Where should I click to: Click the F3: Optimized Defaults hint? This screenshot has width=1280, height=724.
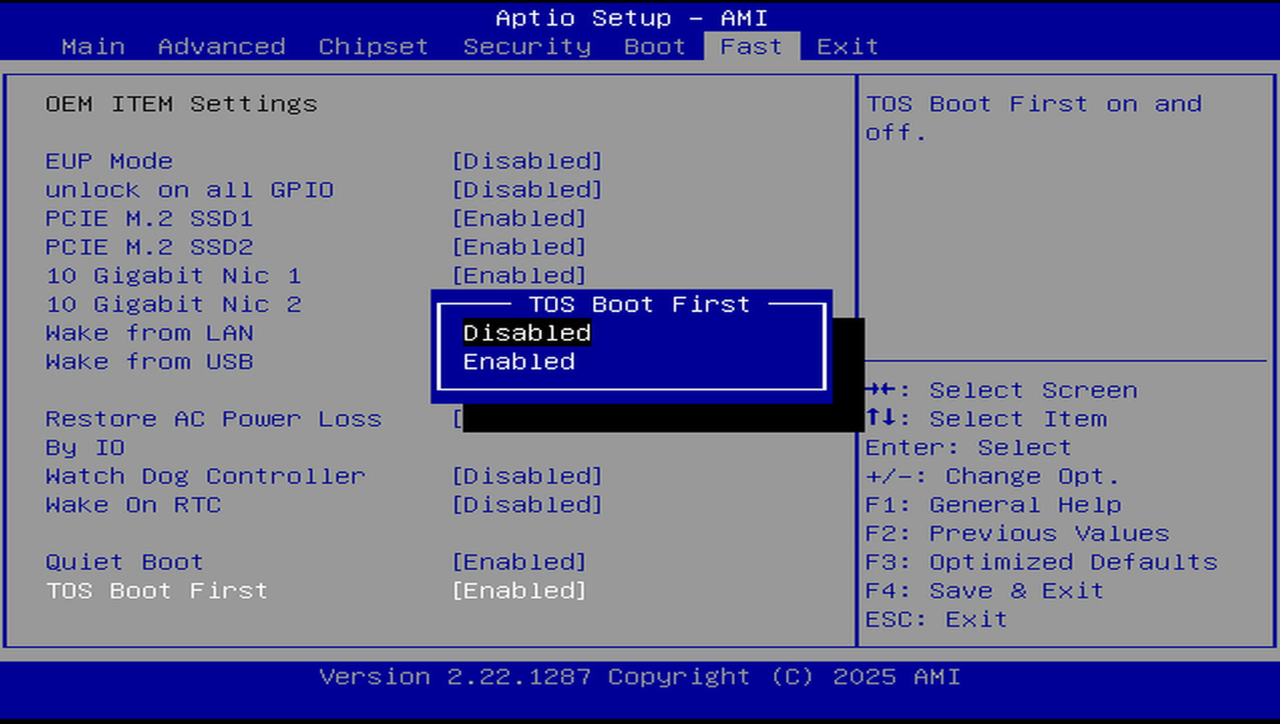(x=1041, y=562)
